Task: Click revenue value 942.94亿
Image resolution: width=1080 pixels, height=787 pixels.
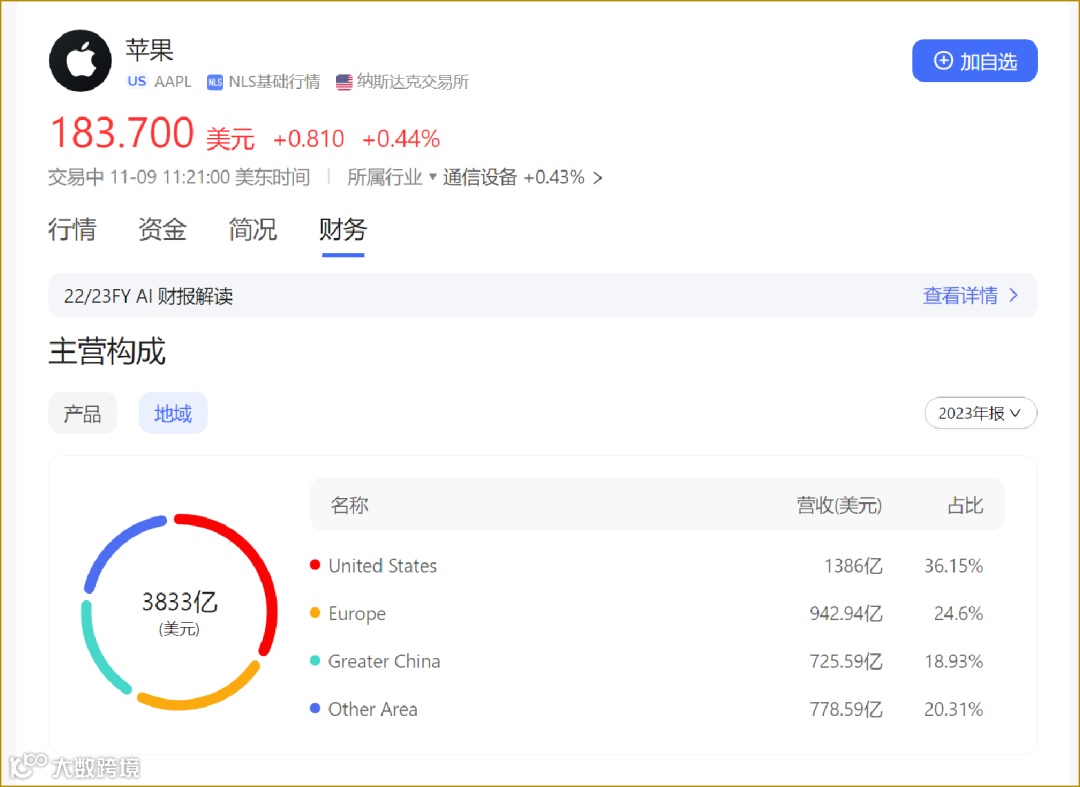Action: 845,613
